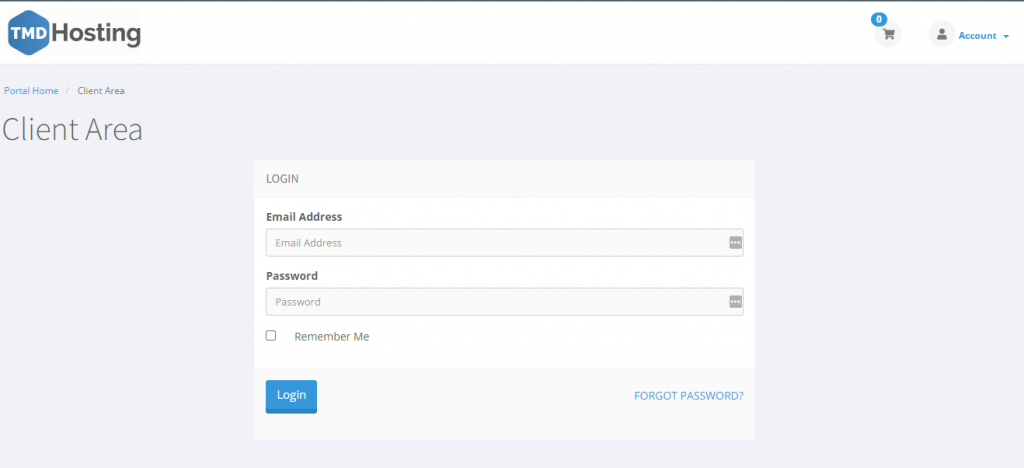
Task: Expand the Account dropdown menu
Action: pos(977,36)
